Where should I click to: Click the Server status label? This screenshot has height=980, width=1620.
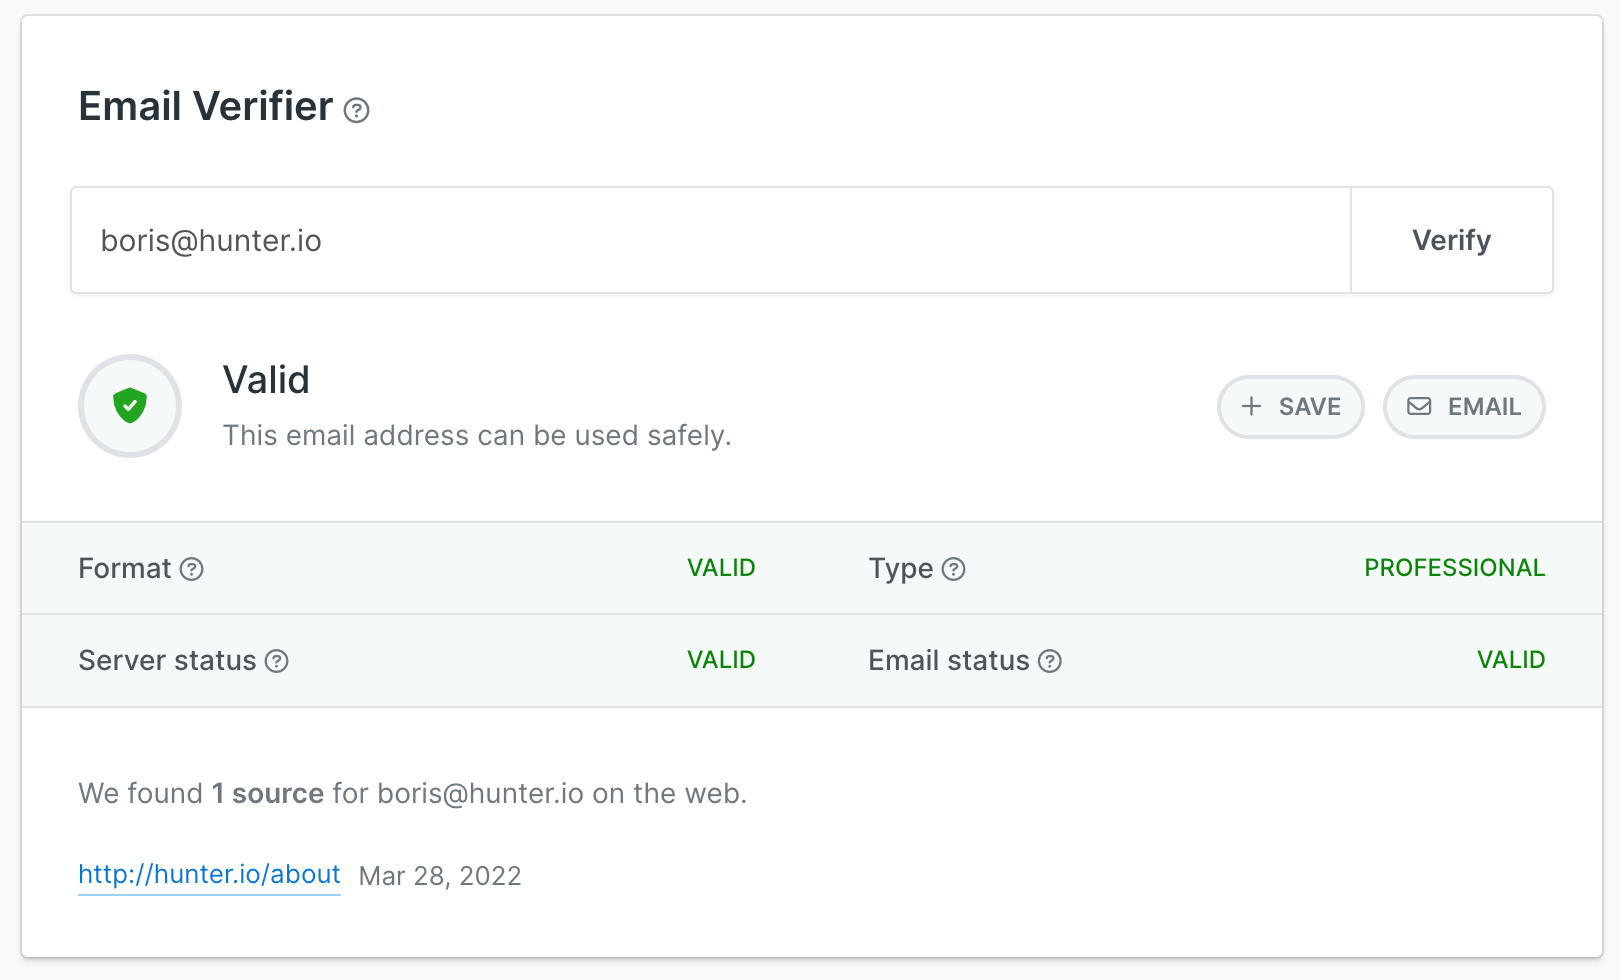(167, 661)
